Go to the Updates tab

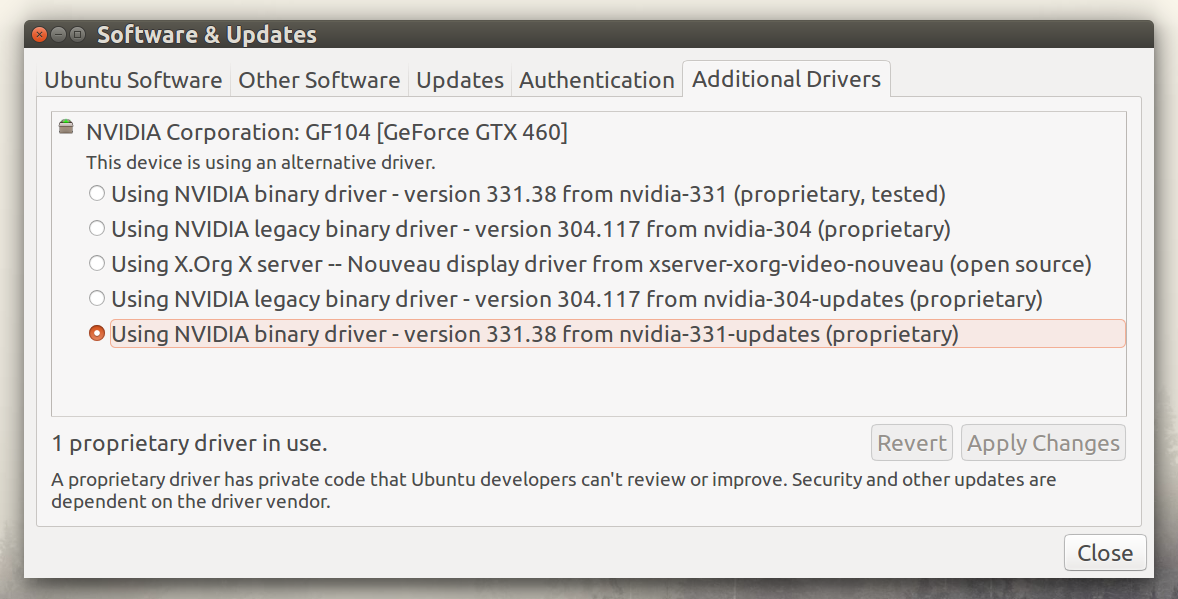tap(460, 80)
